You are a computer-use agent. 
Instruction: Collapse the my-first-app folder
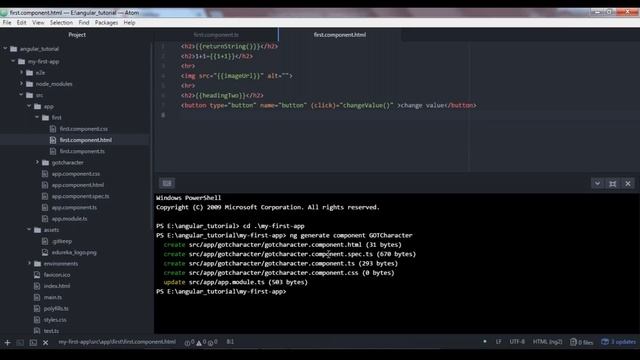pyautogui.click(x=13, y=61)
